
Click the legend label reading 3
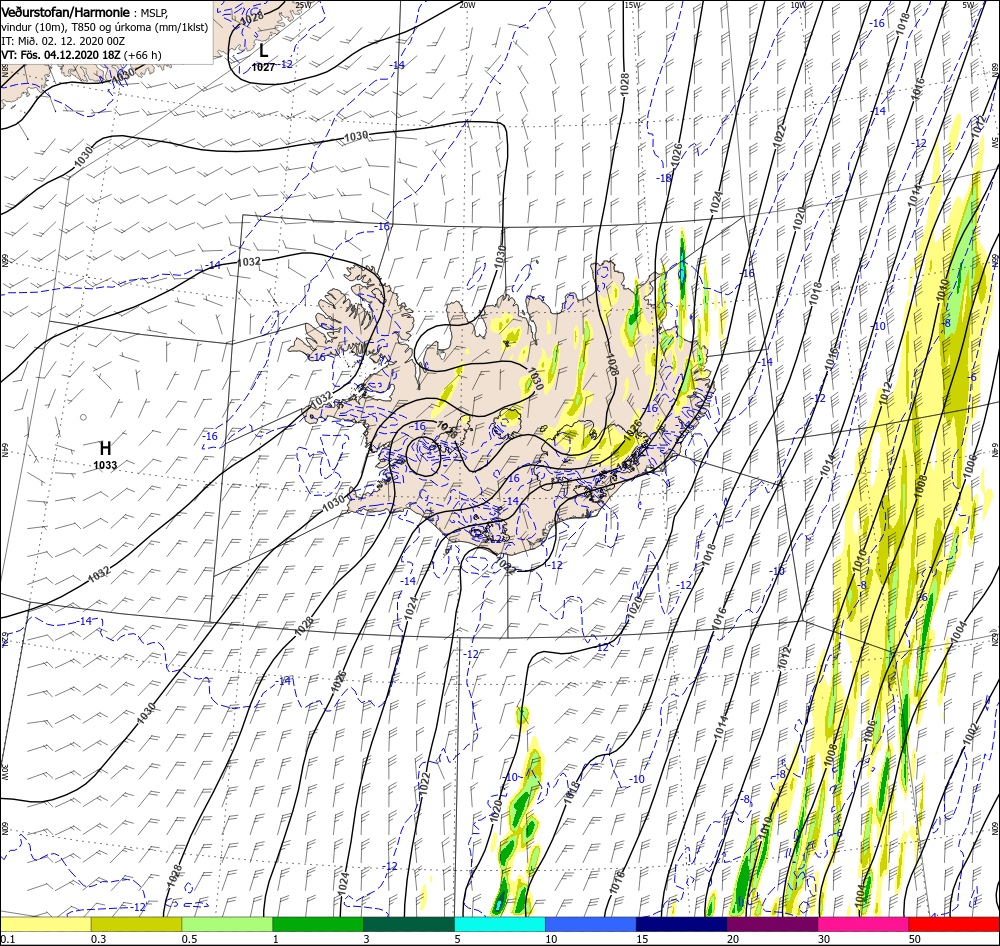tap(366, 939)
